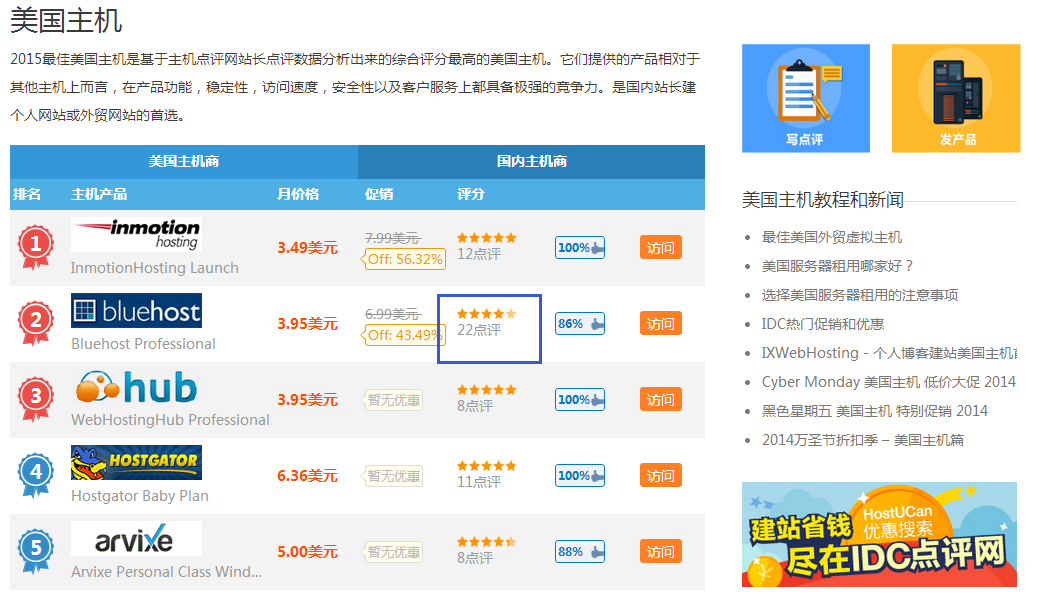Click the star rating for WebHostingHub Professional
Screen dimensions: 1038x601
point(487,390)
